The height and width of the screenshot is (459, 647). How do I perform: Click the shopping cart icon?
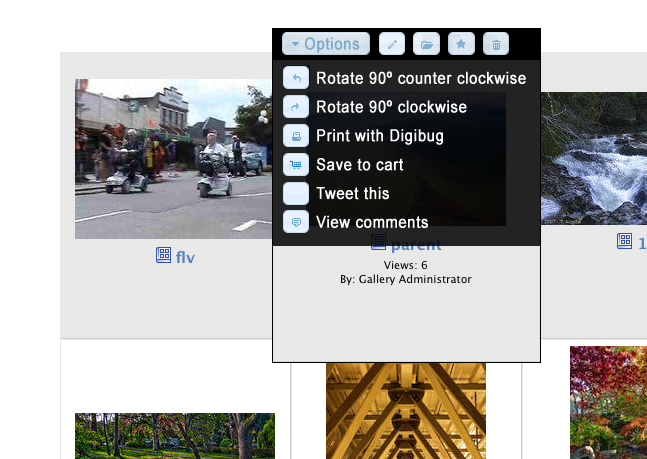[x=296, y=164]
